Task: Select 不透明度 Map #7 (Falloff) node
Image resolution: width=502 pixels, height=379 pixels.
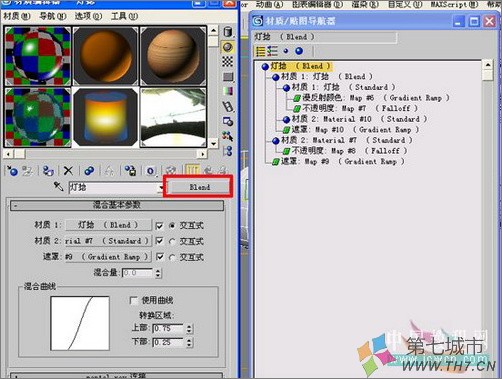Action: tap(360, 108)
